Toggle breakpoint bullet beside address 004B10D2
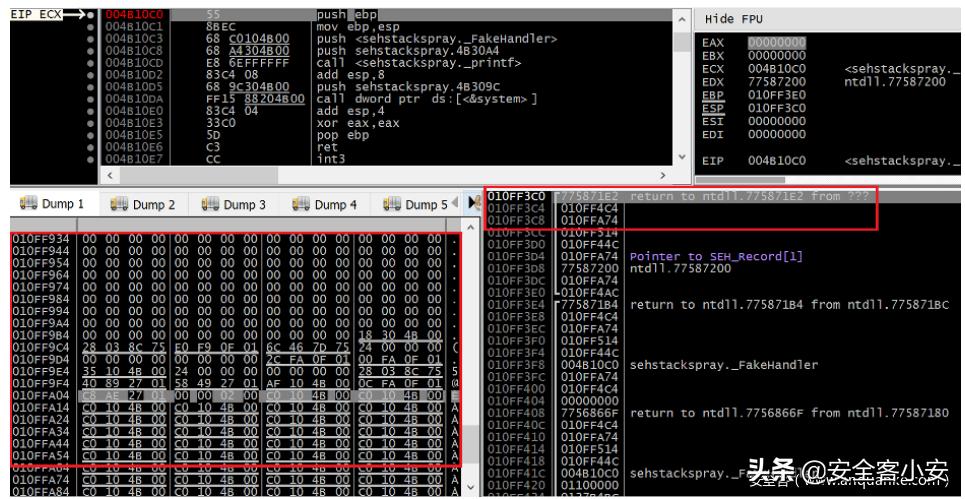The image size is (965, 499). click(x=91, y=74)
